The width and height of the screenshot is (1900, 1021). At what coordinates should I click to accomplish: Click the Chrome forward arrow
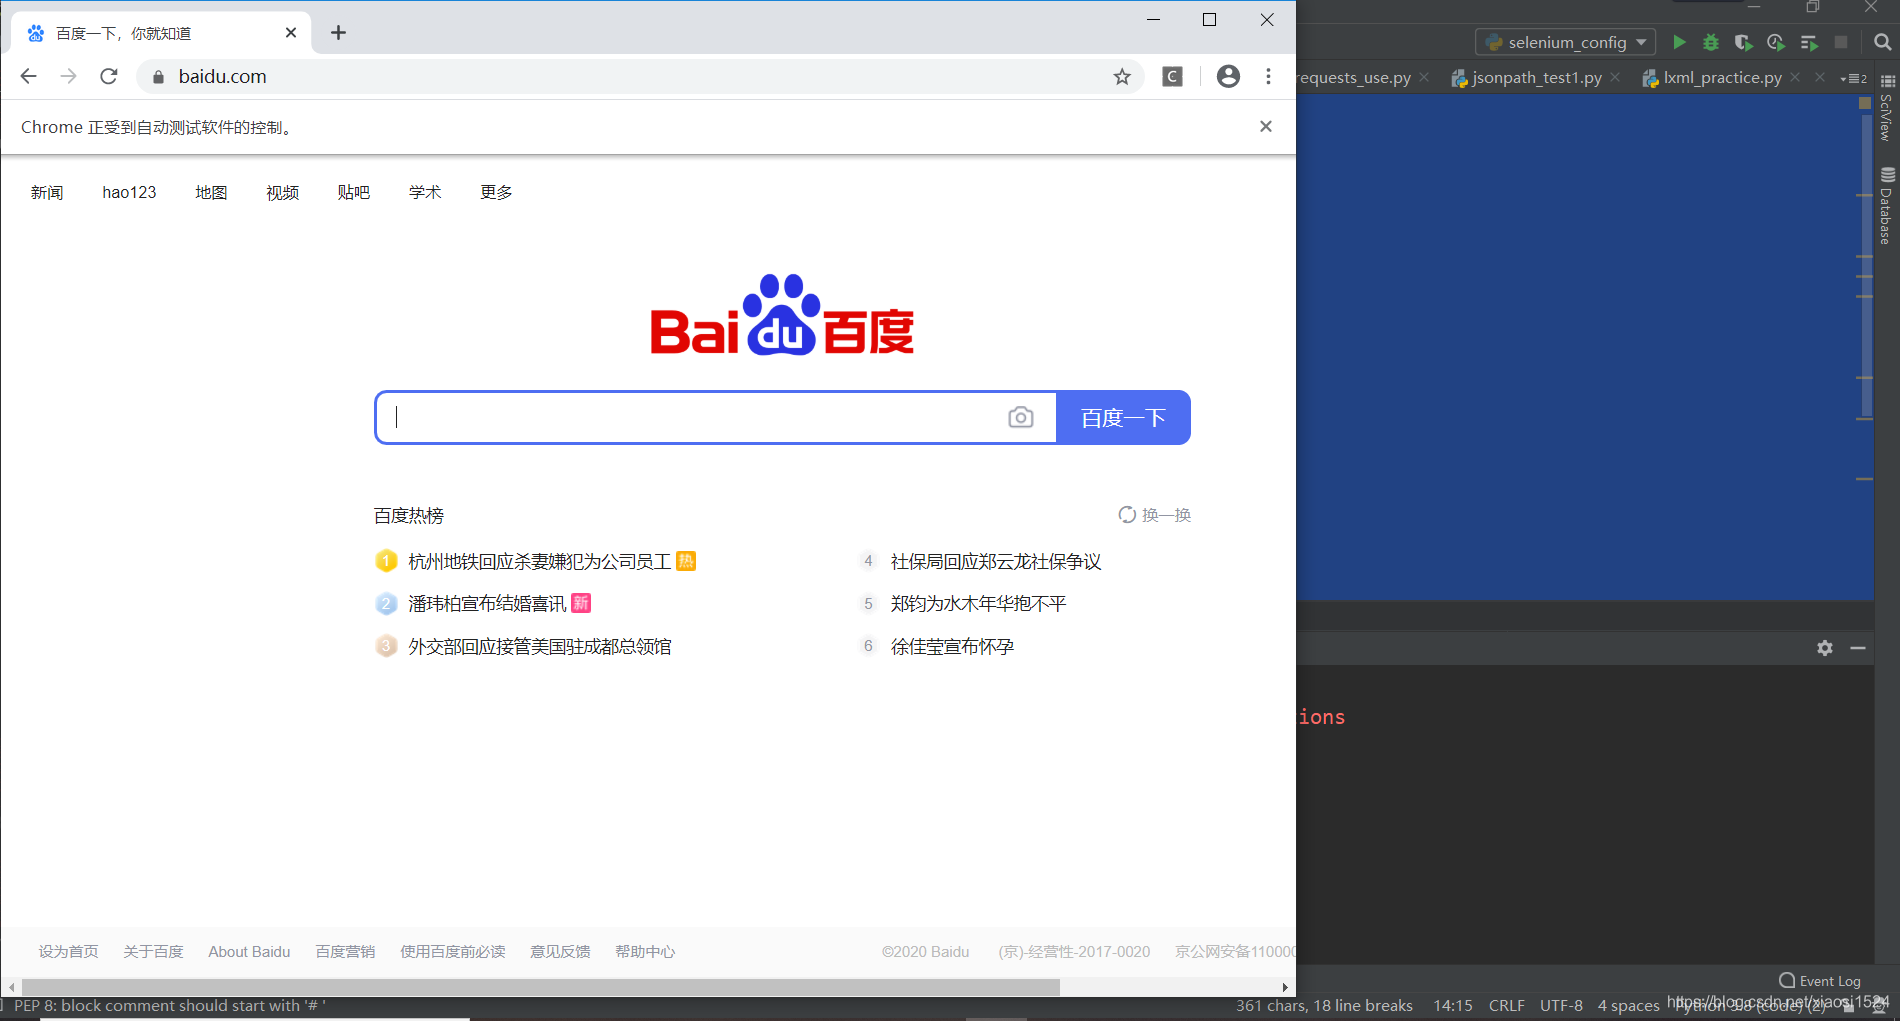(x=68, y=76)
